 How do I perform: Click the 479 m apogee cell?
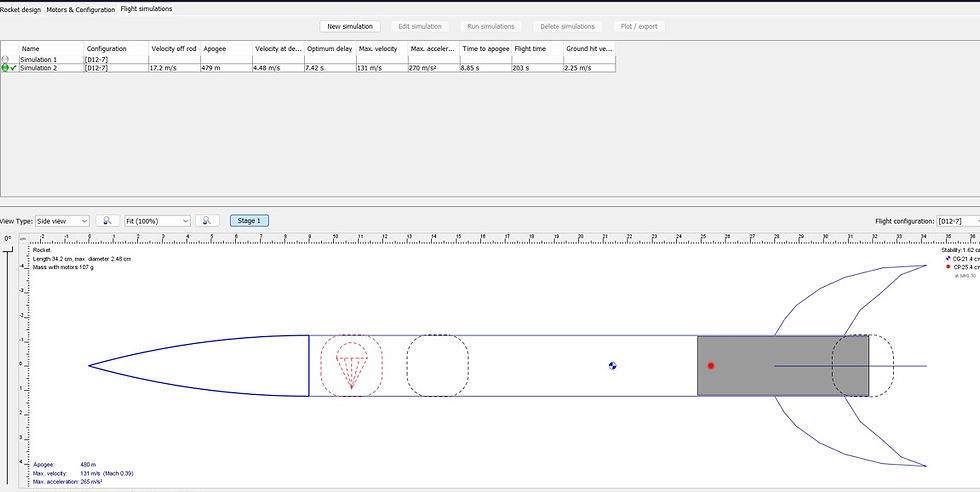[226, 68]
